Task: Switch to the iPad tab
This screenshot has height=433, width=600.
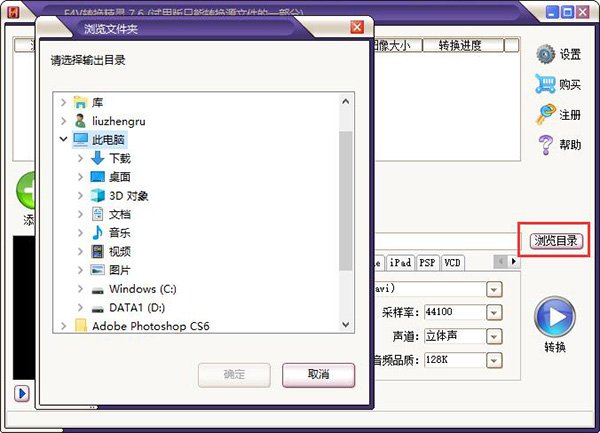Action: point(400,263)
